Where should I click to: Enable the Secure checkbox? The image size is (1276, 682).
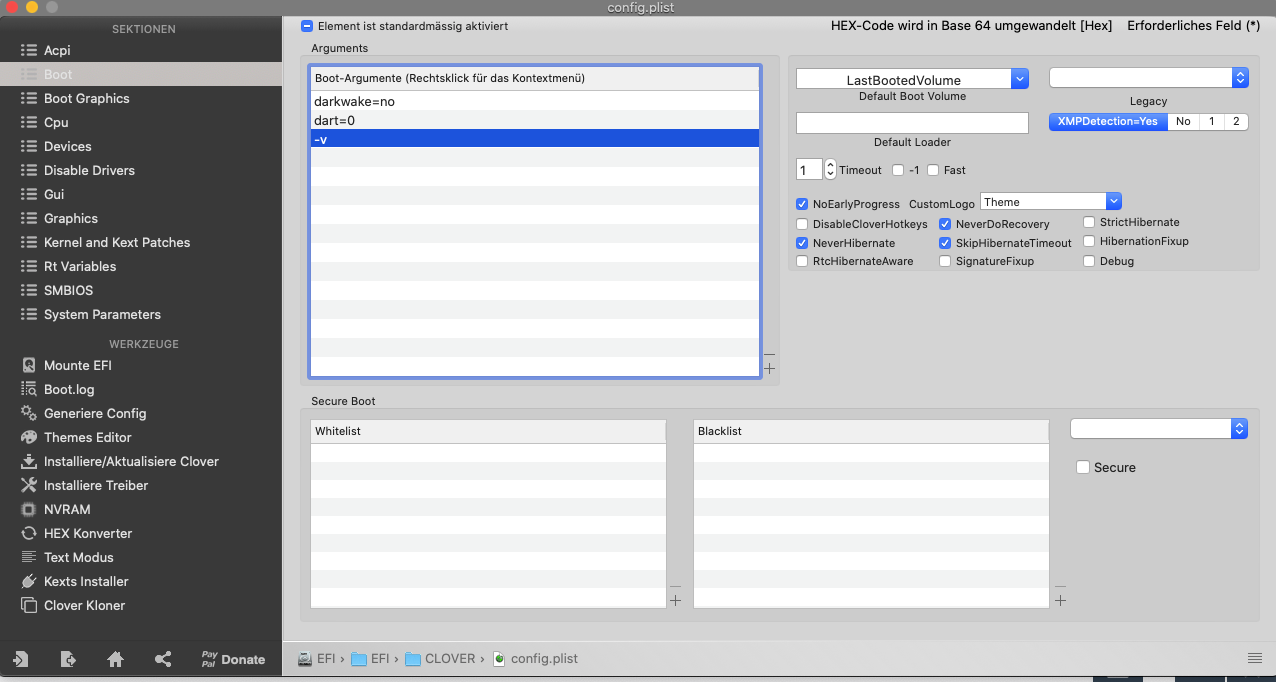click(1082, 467)
